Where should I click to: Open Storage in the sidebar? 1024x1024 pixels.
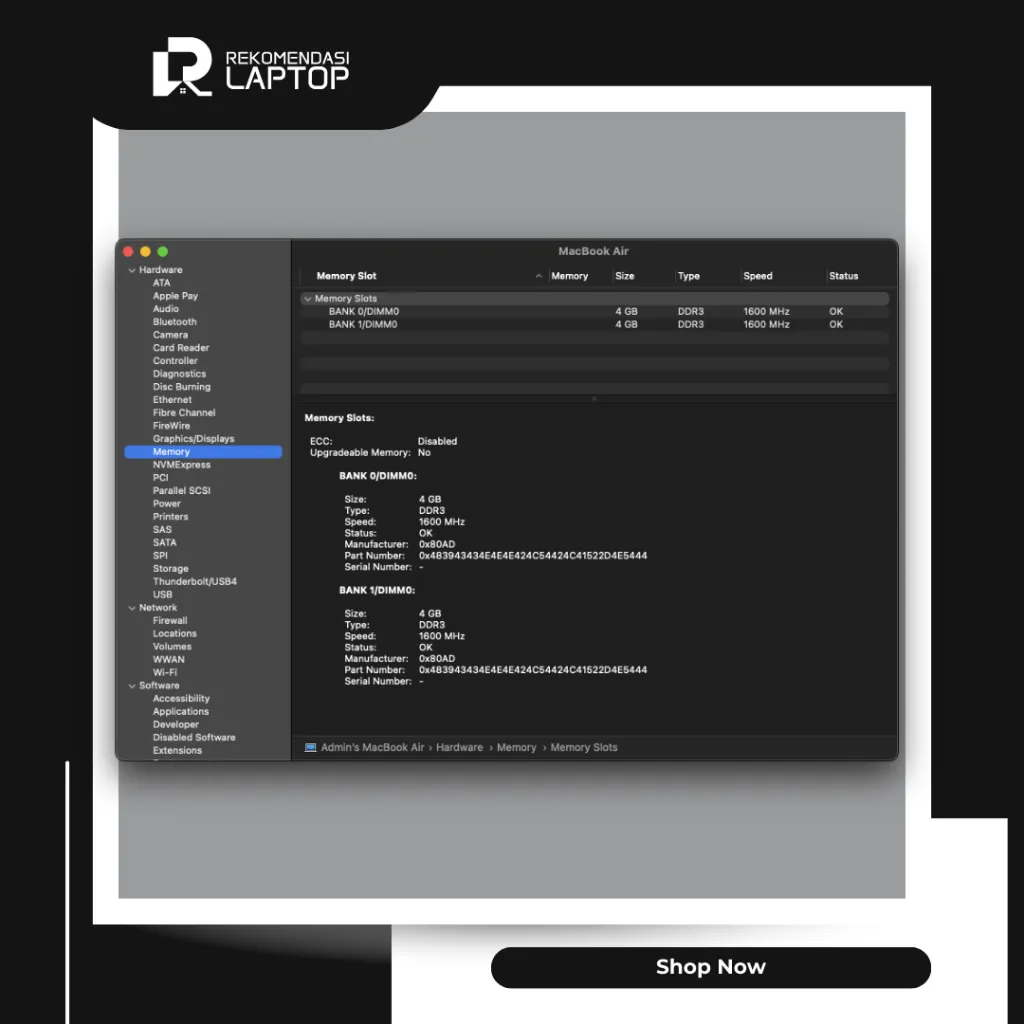(x=170, y=569)
